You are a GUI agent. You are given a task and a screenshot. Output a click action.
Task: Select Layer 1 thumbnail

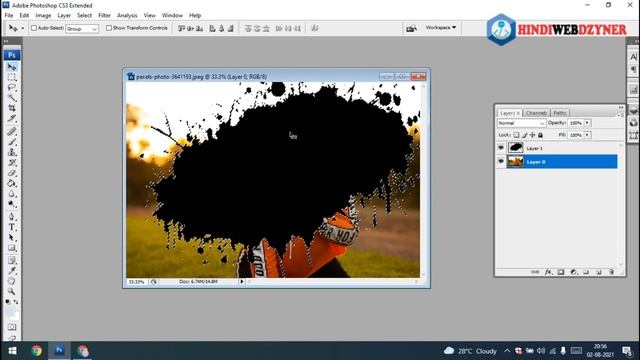(516, 148)
